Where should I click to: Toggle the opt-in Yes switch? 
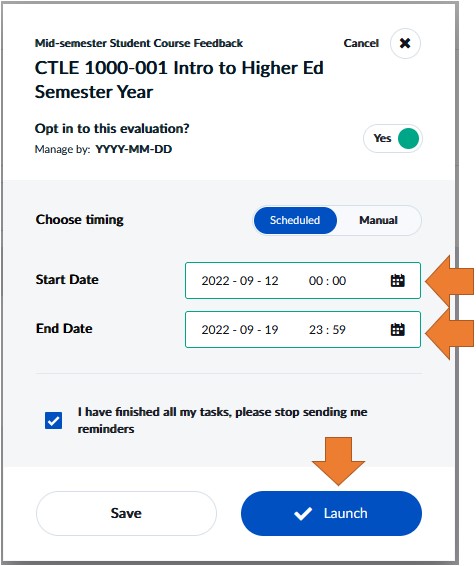pos(393,138)
